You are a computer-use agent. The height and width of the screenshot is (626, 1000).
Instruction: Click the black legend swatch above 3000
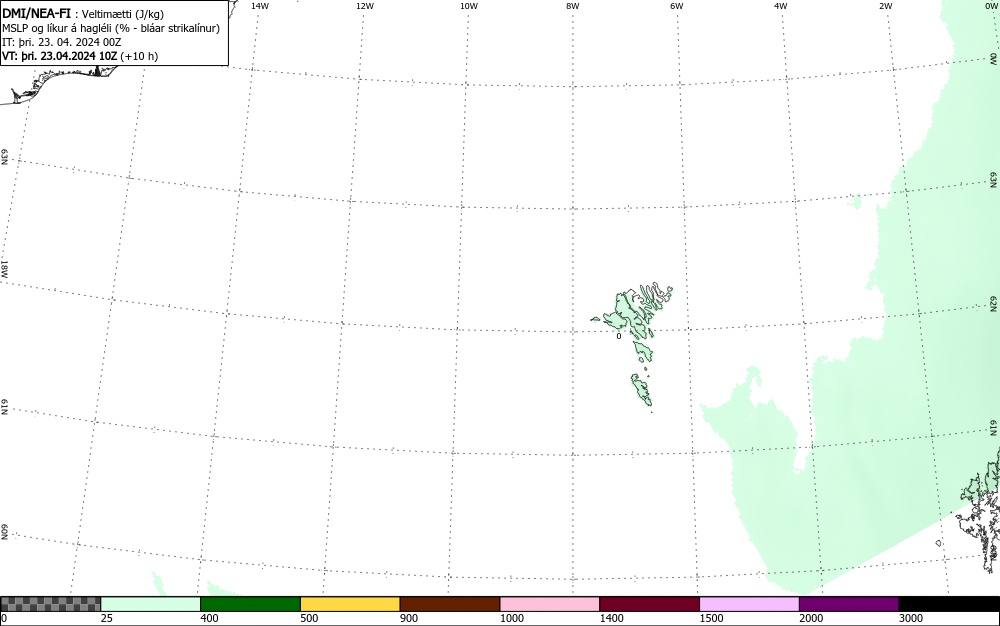tap(949, 604)
